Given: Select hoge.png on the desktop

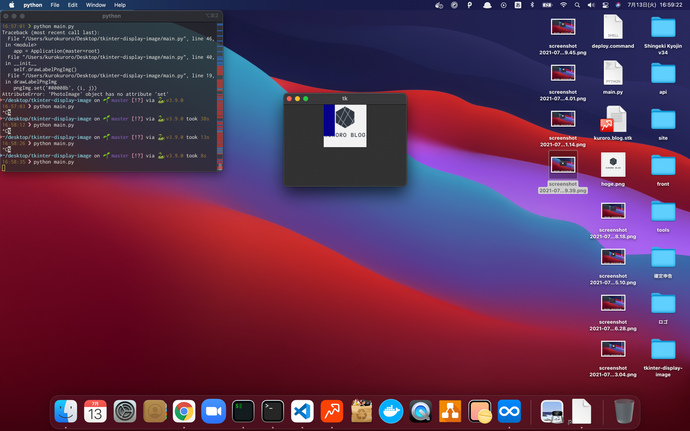Looking at the screenshot, I should point(613,165).
